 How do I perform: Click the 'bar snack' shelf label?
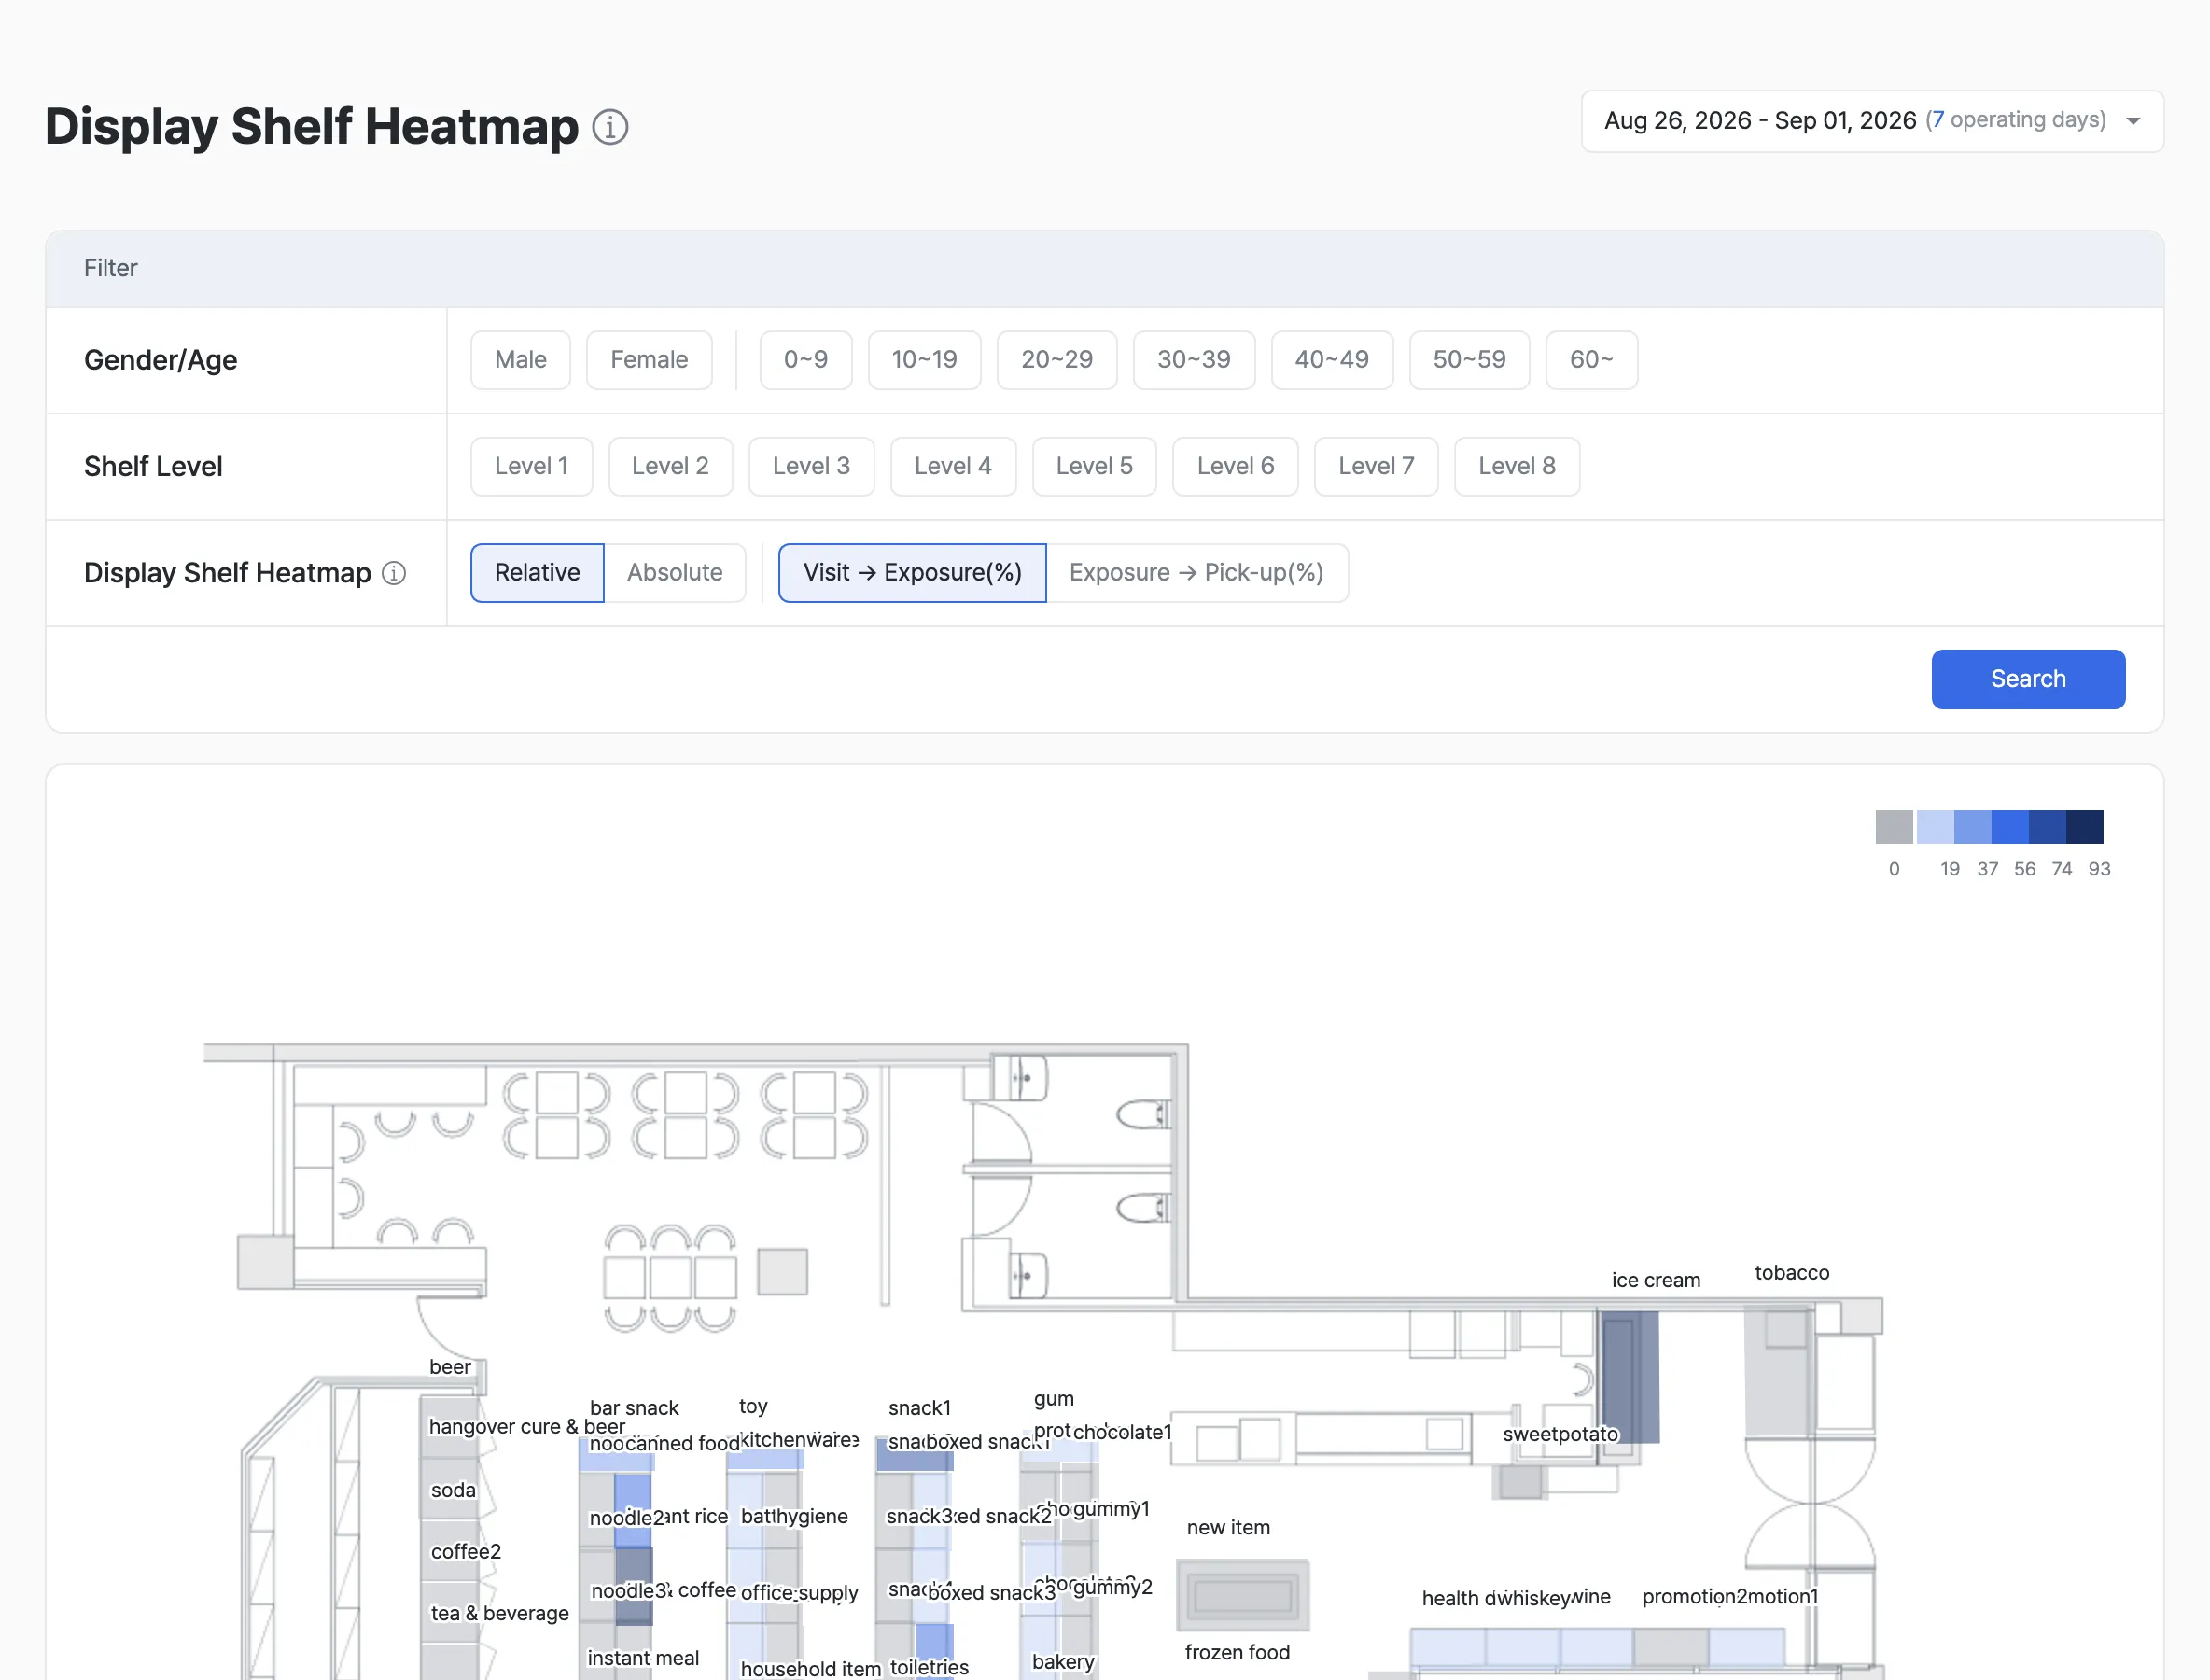pos(634,1408)
